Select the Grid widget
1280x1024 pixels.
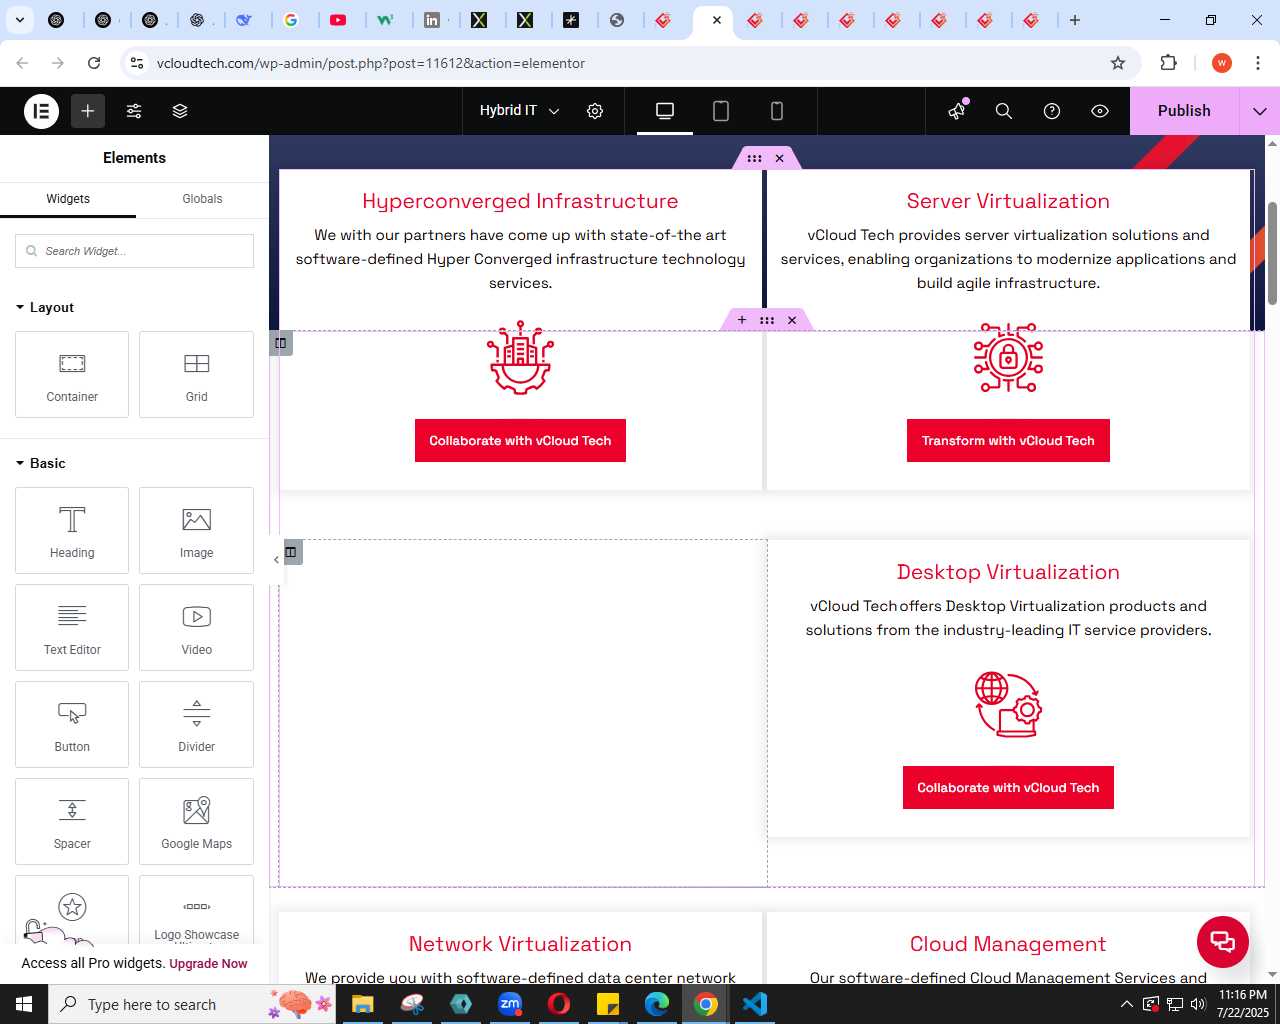click(x=196, y=374)
